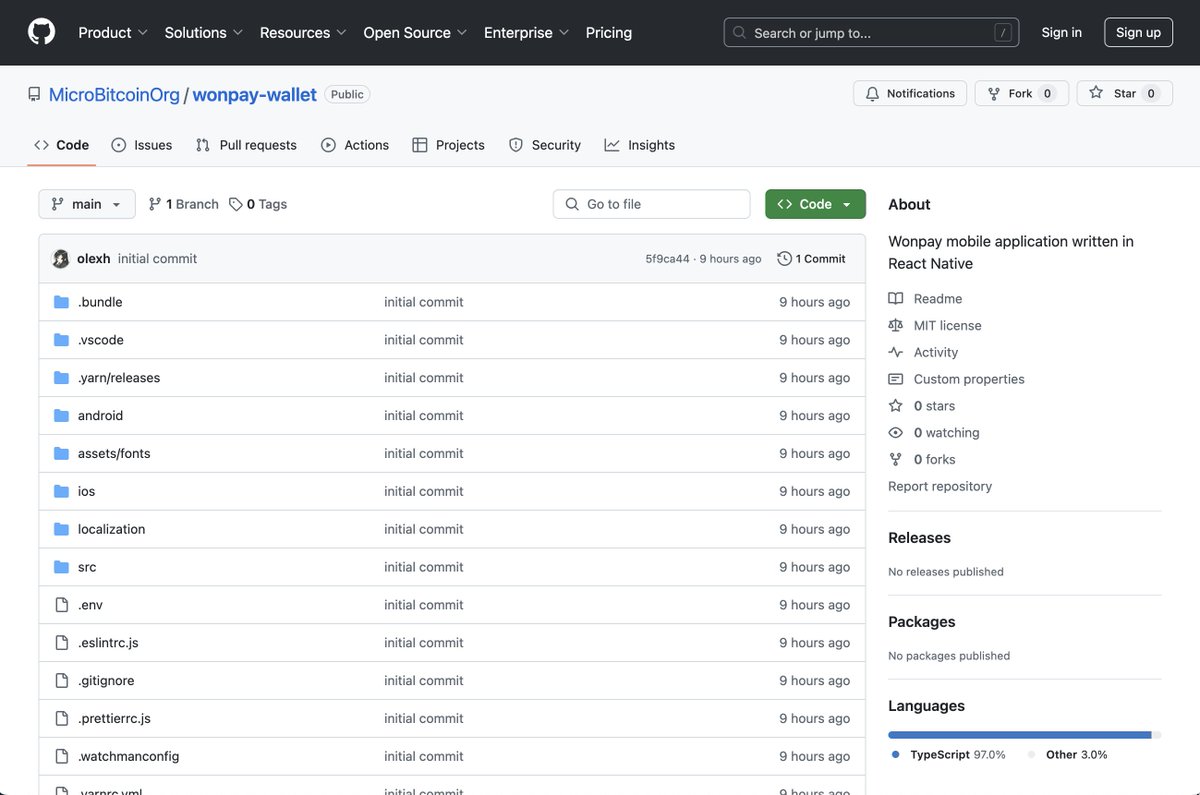Expand the Open Source menu
The image size is (1200, 795).
(x=415, y=32)
